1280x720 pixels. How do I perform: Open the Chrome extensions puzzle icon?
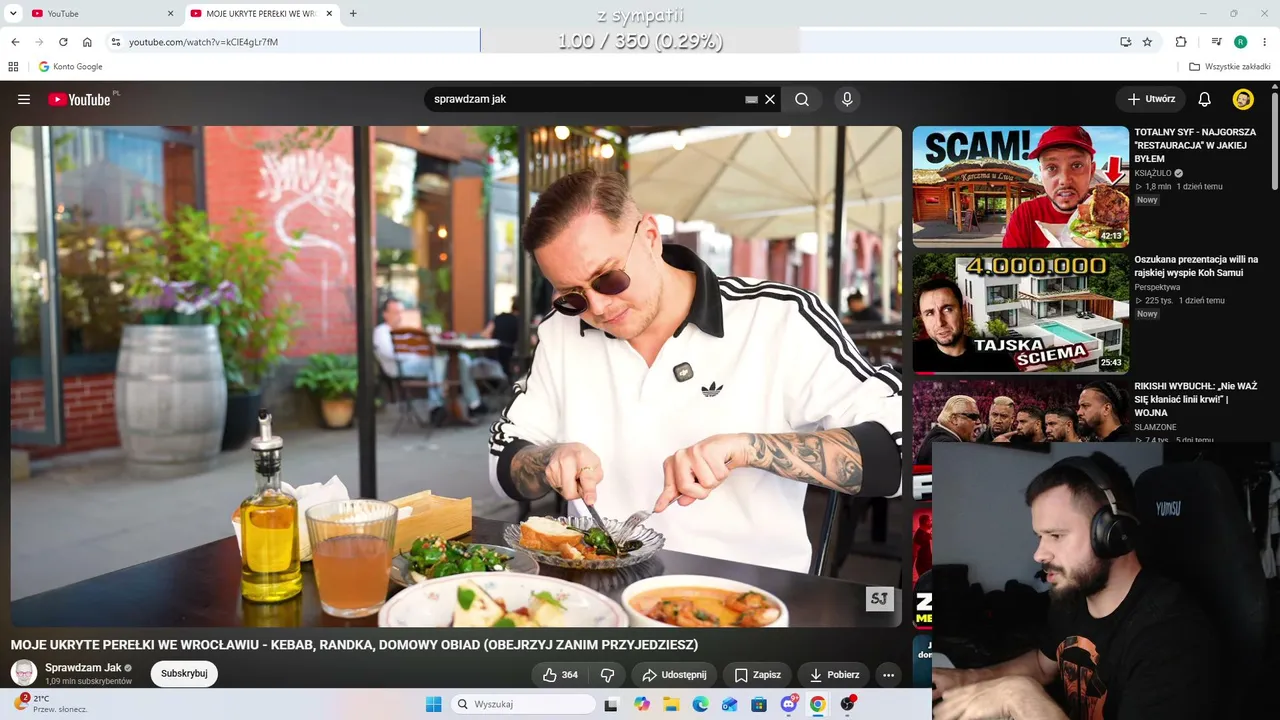click(1181, 42)
